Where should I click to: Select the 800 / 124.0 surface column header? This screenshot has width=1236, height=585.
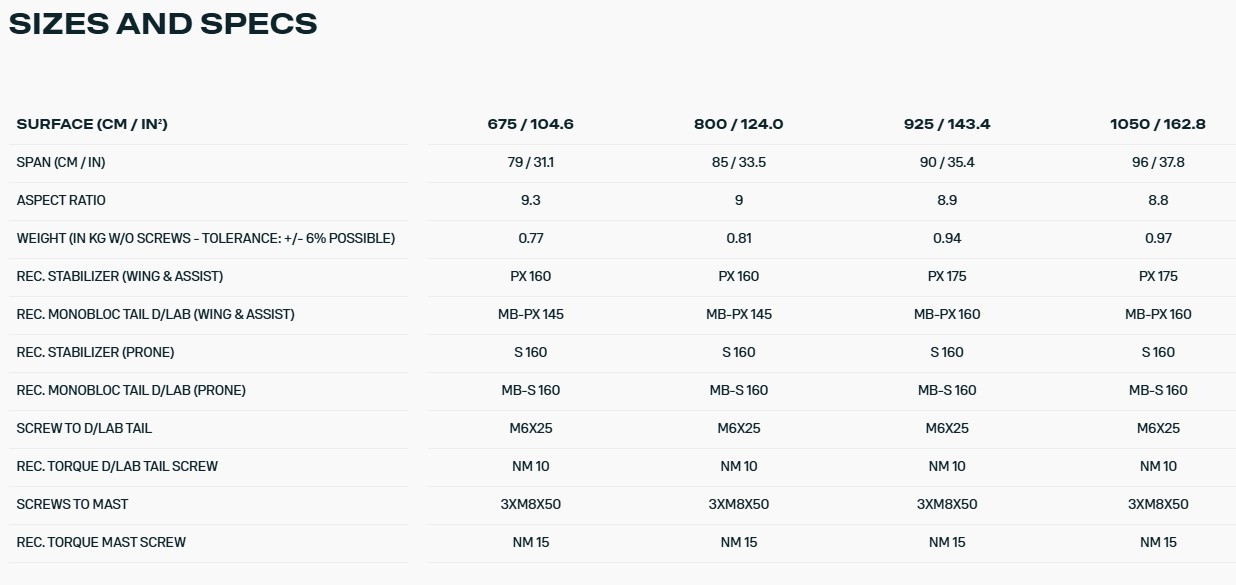point(738,124)
